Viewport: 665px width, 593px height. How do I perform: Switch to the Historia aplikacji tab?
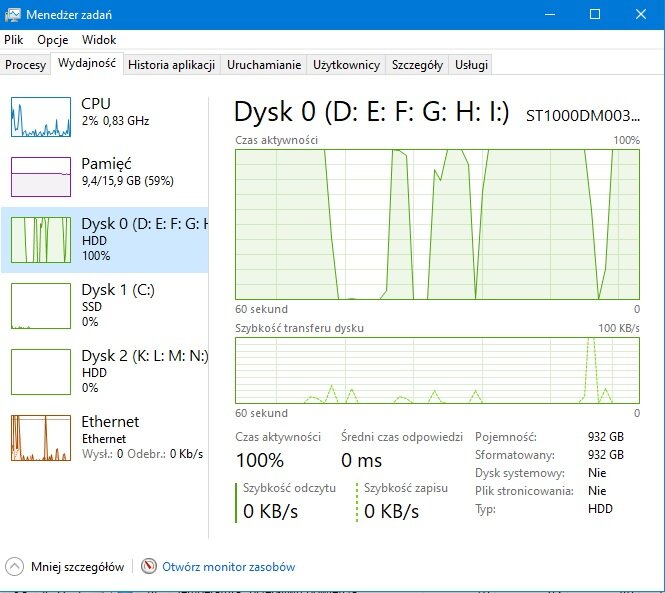[x=171, y=65]
